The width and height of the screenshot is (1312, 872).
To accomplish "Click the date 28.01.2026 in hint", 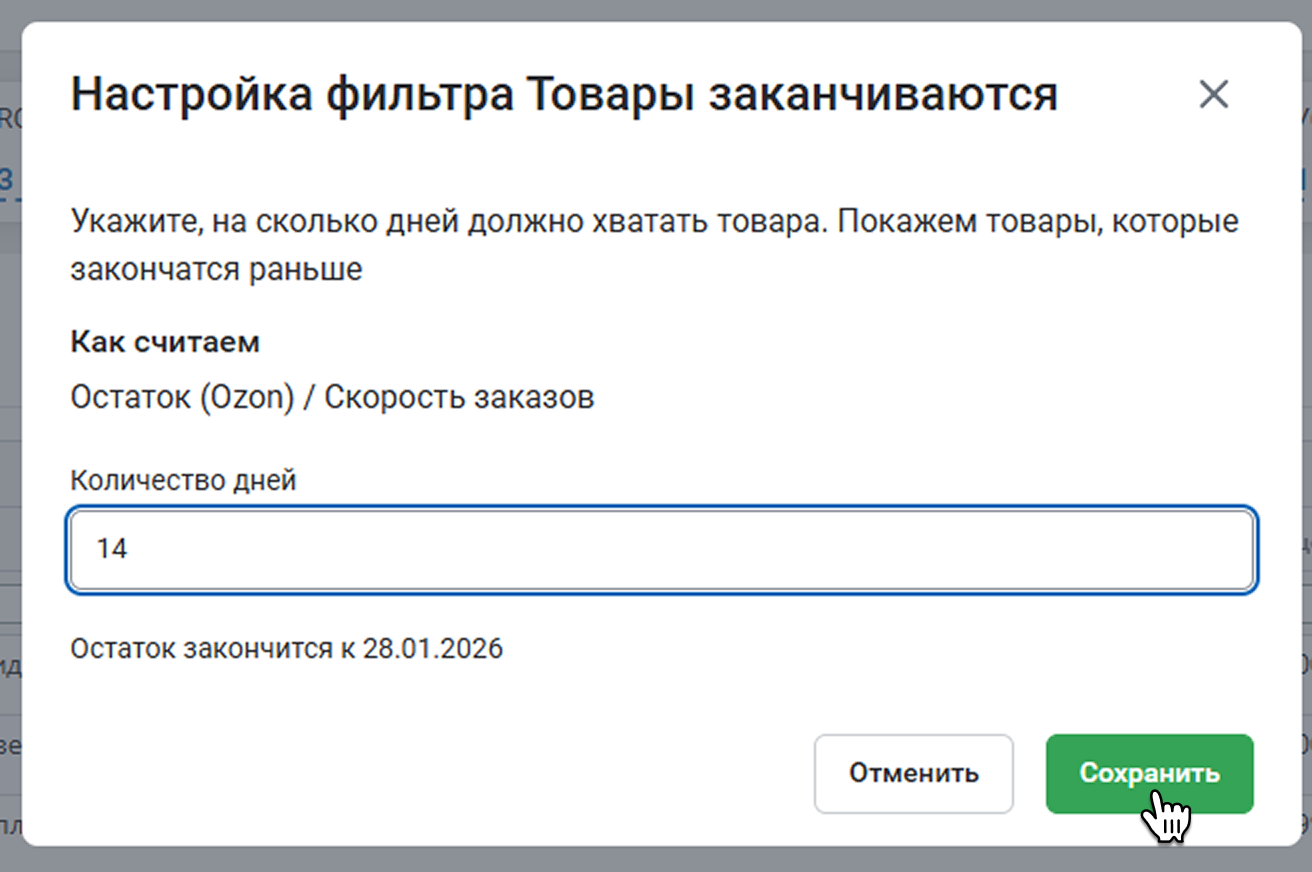I will (x=433, y=649).
